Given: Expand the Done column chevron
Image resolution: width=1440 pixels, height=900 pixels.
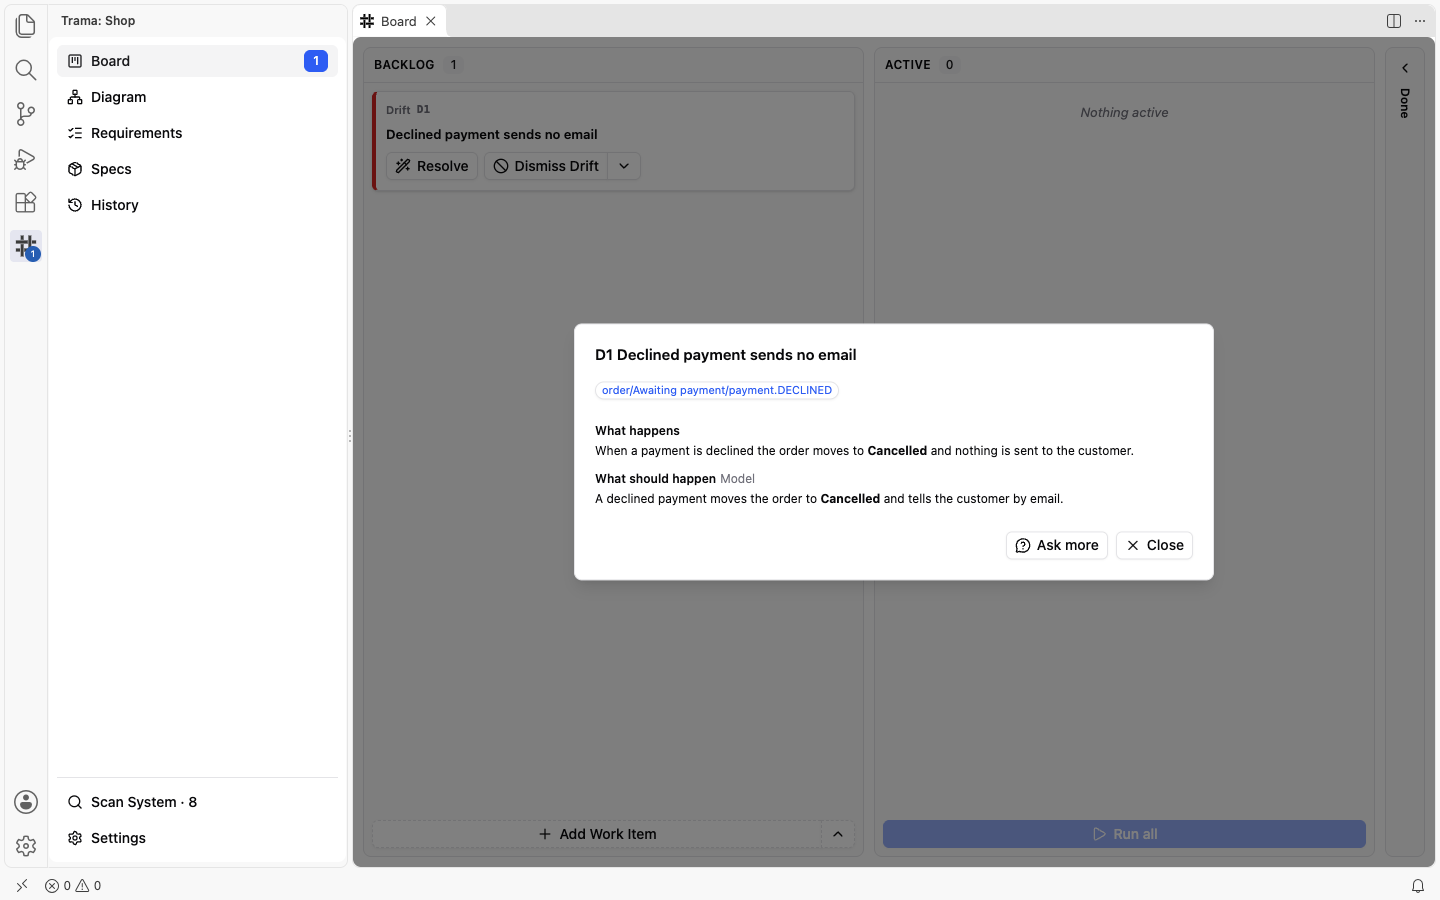Looking at the screenshot, I should (1405, 68).
